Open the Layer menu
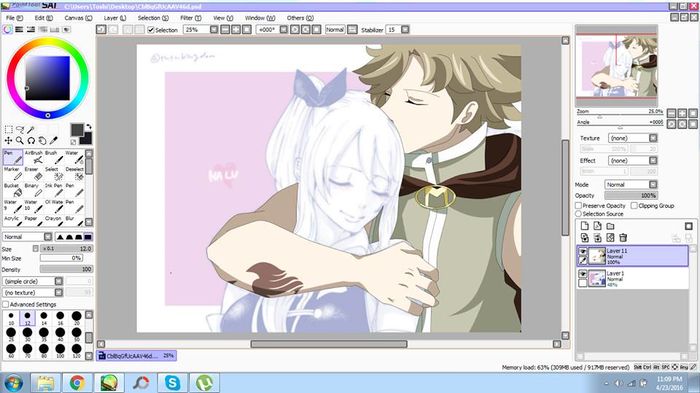700x393 pixels. point(115,18)
